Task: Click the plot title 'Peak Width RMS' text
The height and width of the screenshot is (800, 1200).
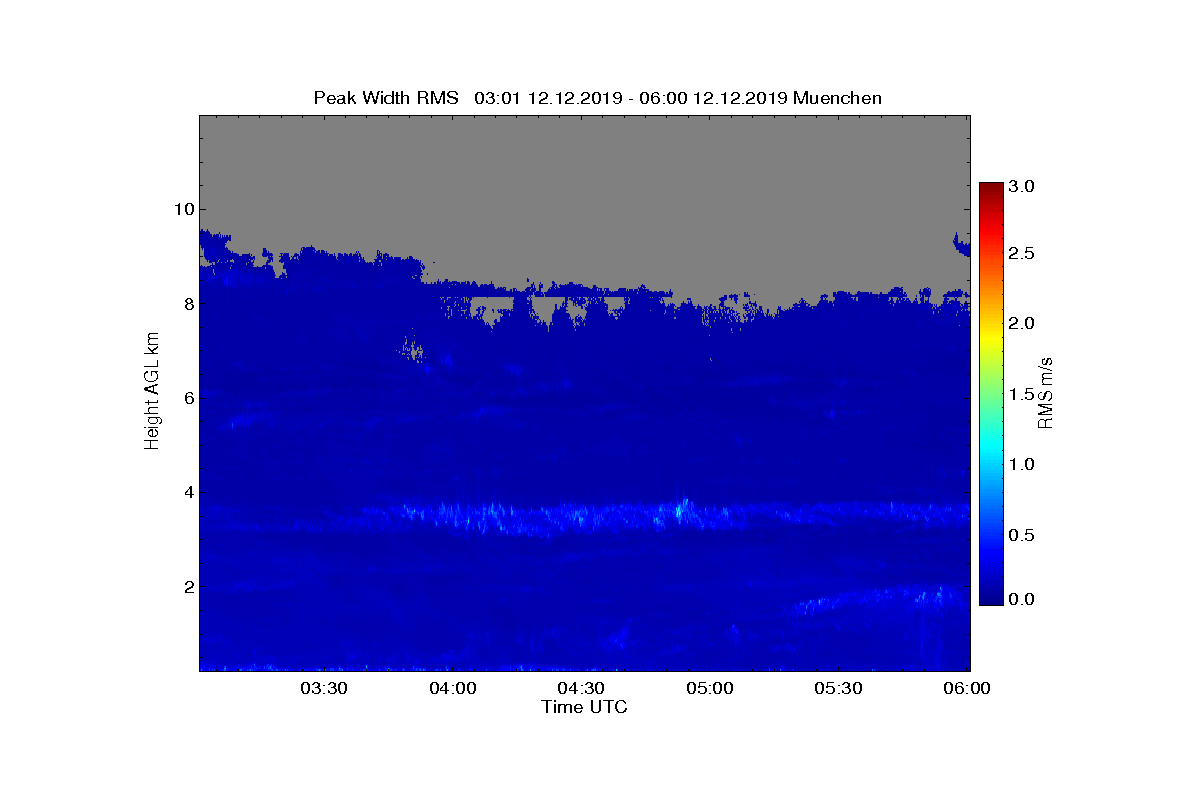Action: coord(386,98)
